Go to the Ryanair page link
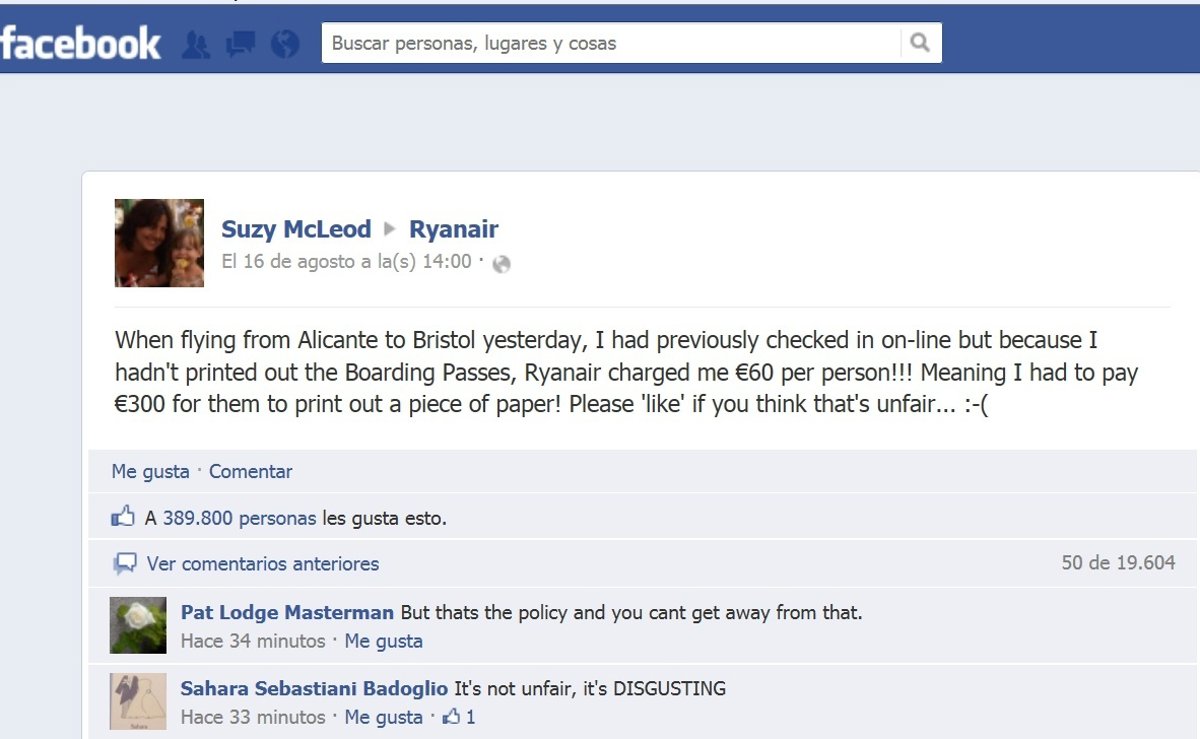This screenshot has width=1200, height=739. (454, 229)
